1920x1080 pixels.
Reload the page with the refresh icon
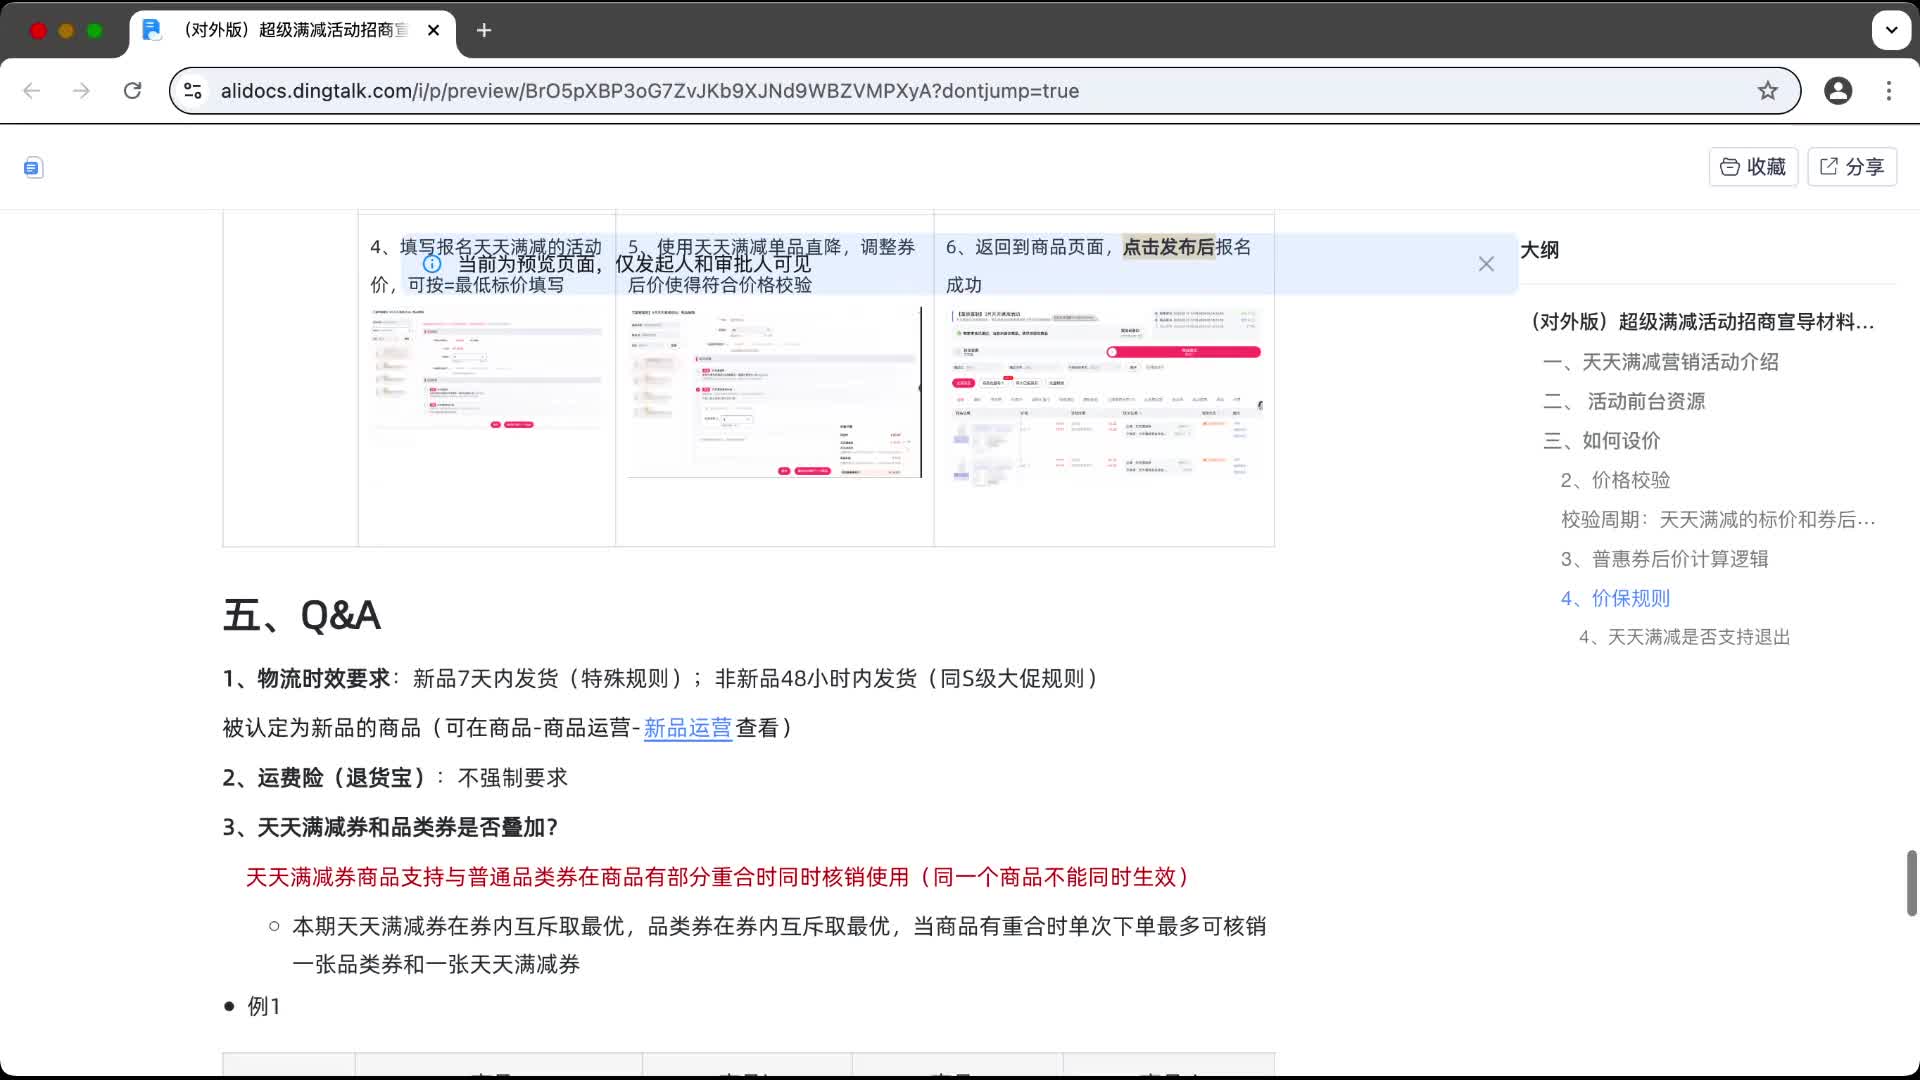(133, 90)
